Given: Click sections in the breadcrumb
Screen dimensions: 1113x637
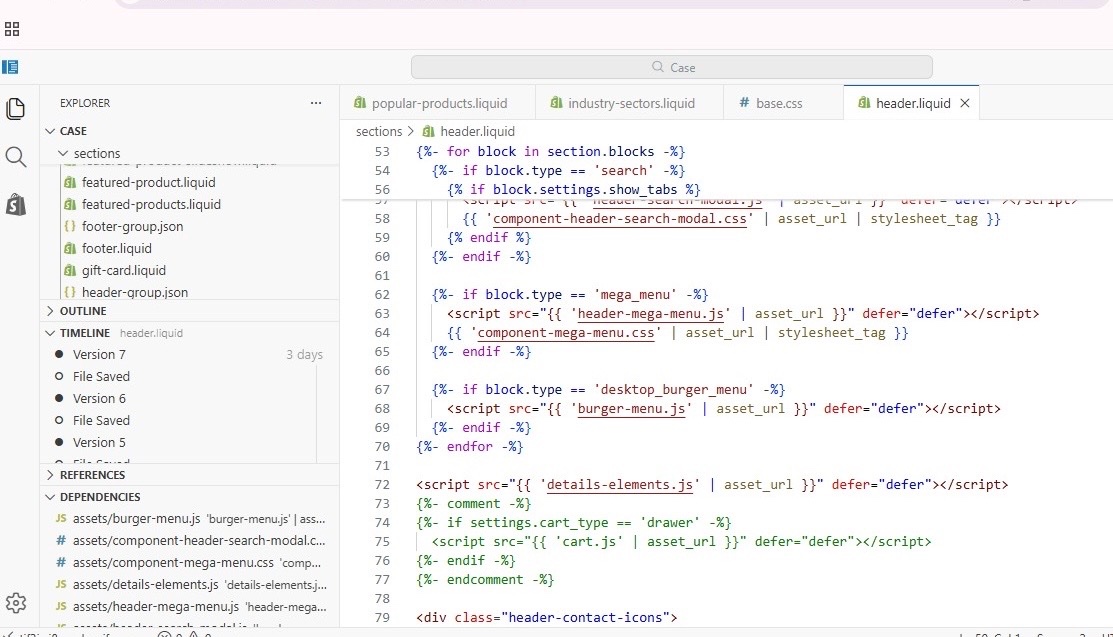Looking at the screenshot, I should point(379,131).
